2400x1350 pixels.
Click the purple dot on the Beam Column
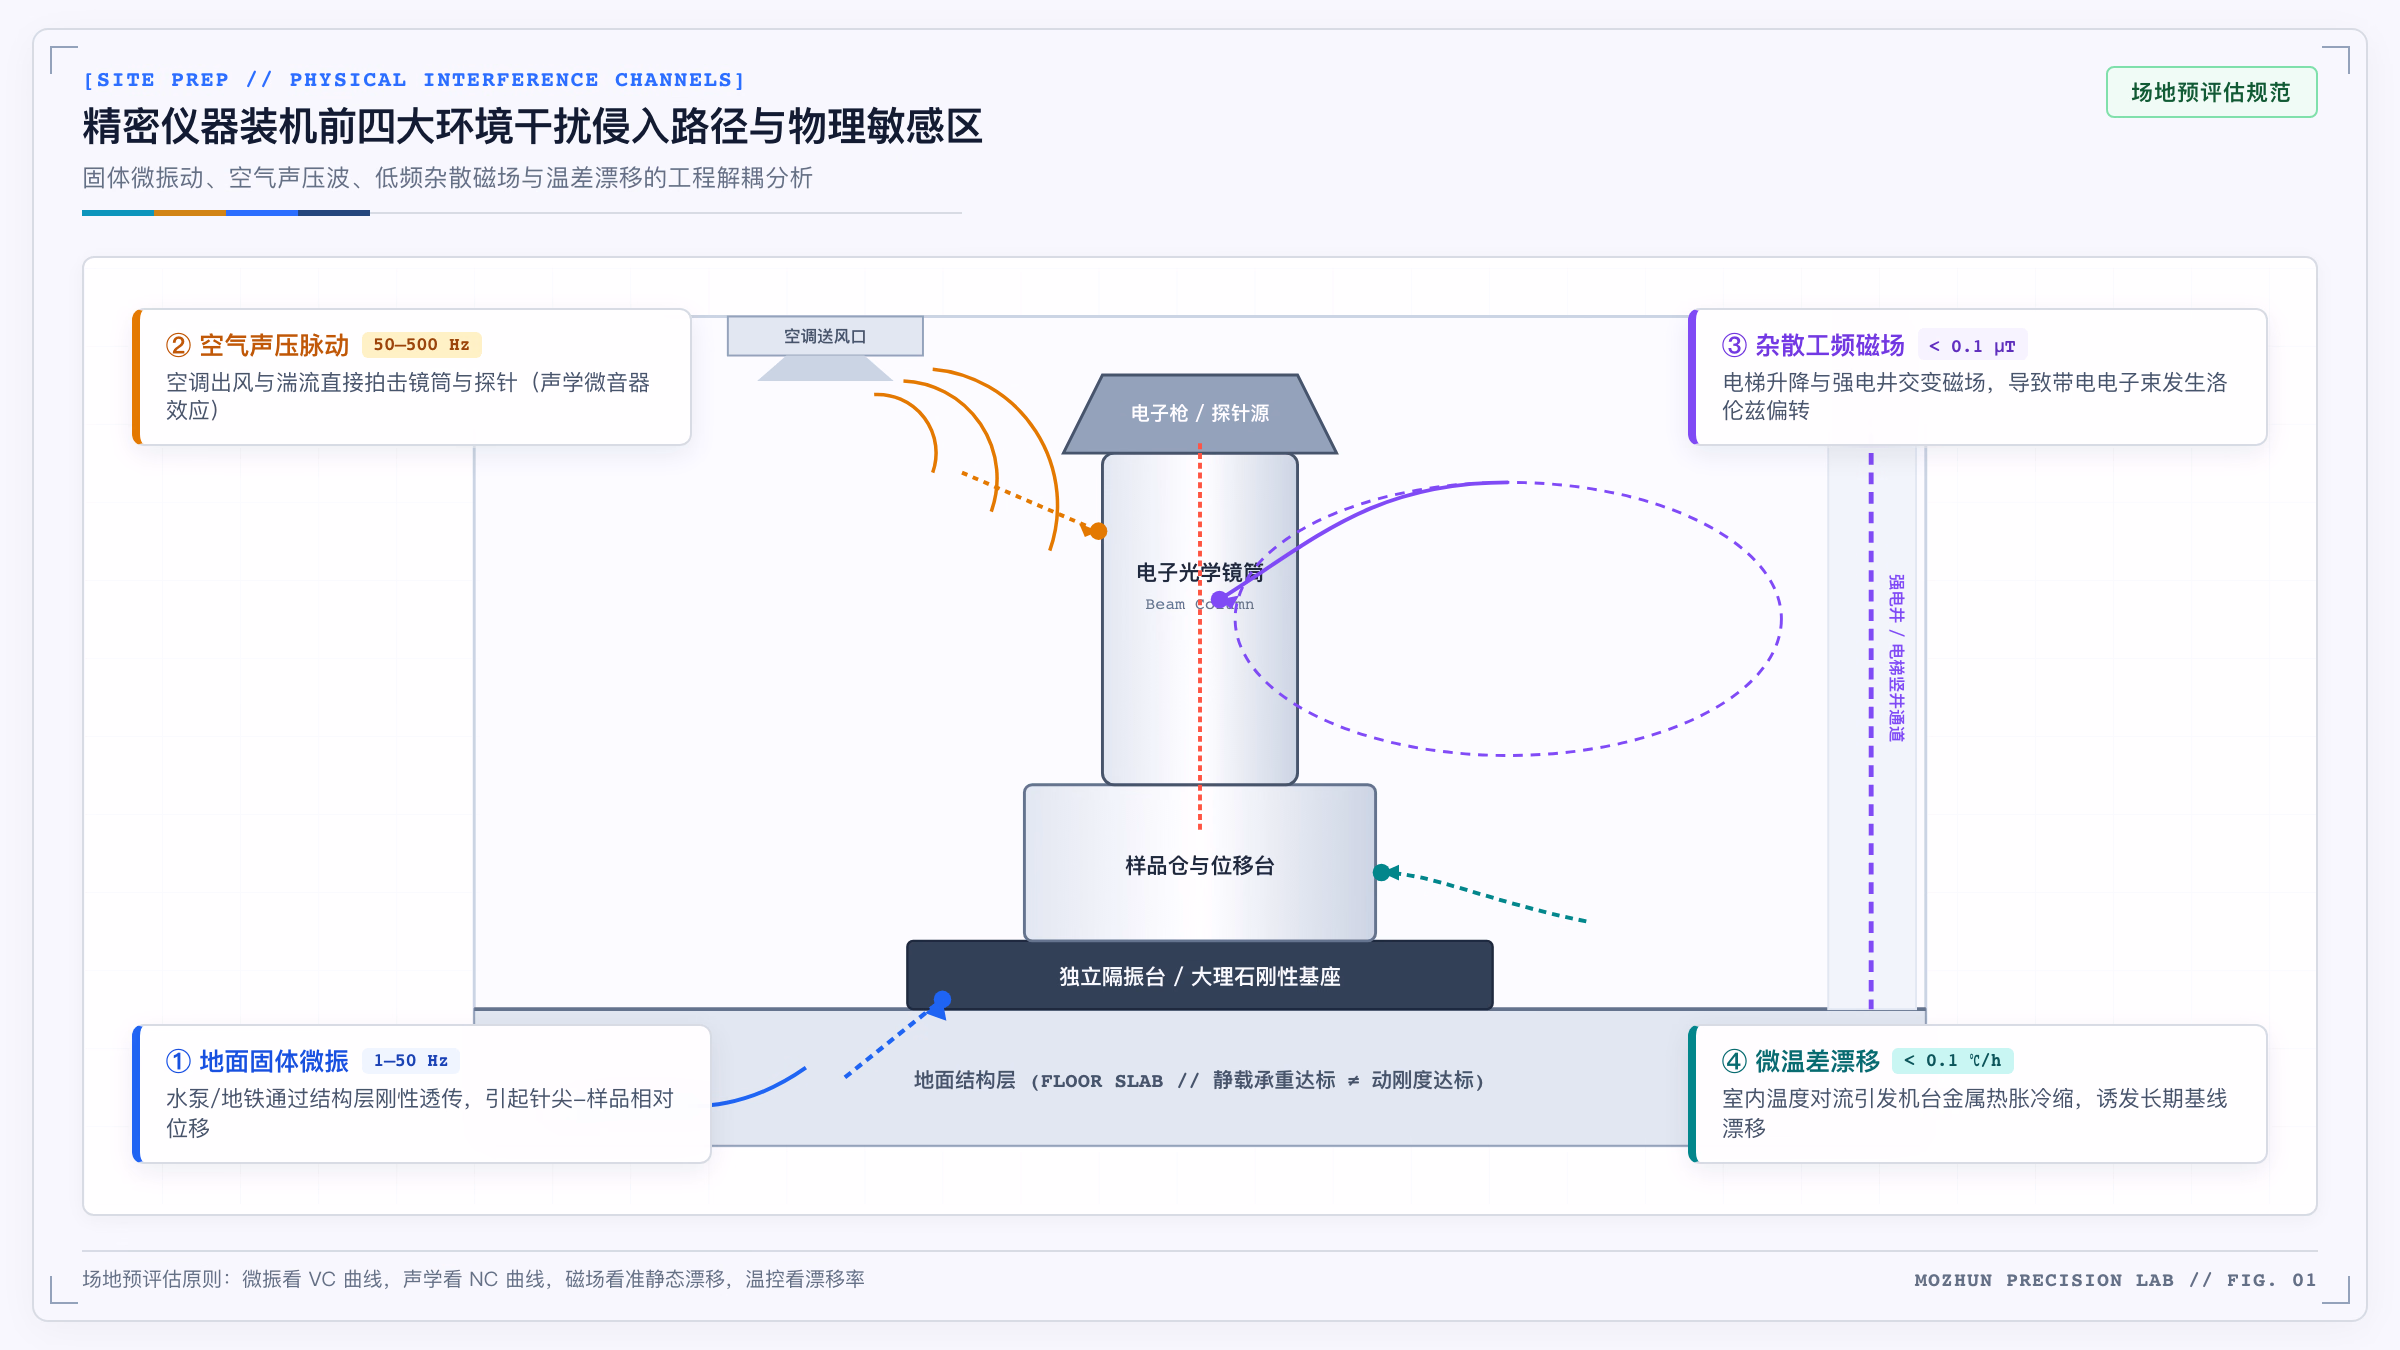pyautogui.click(x=1219, y=600)
